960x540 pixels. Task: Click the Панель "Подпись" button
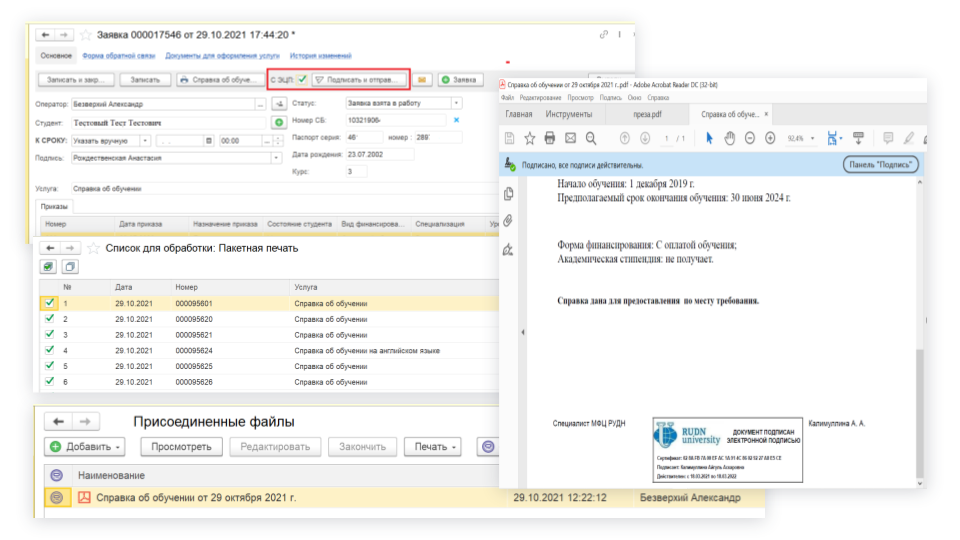[x=880, y=164]
